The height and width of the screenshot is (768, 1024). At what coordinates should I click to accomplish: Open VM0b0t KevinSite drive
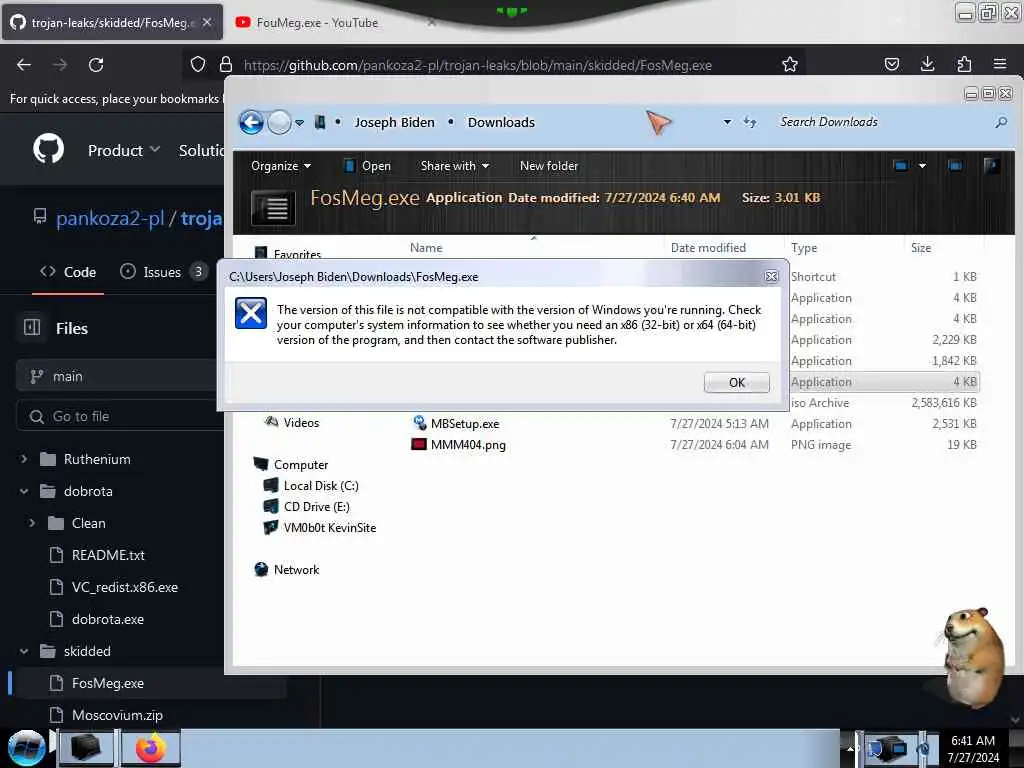point(319,527)
